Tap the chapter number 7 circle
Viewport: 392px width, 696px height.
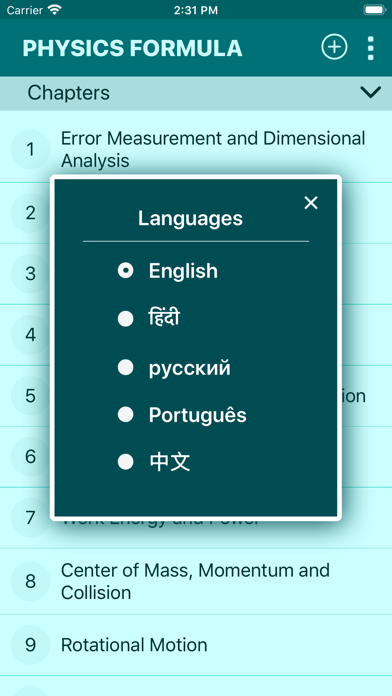30,518
